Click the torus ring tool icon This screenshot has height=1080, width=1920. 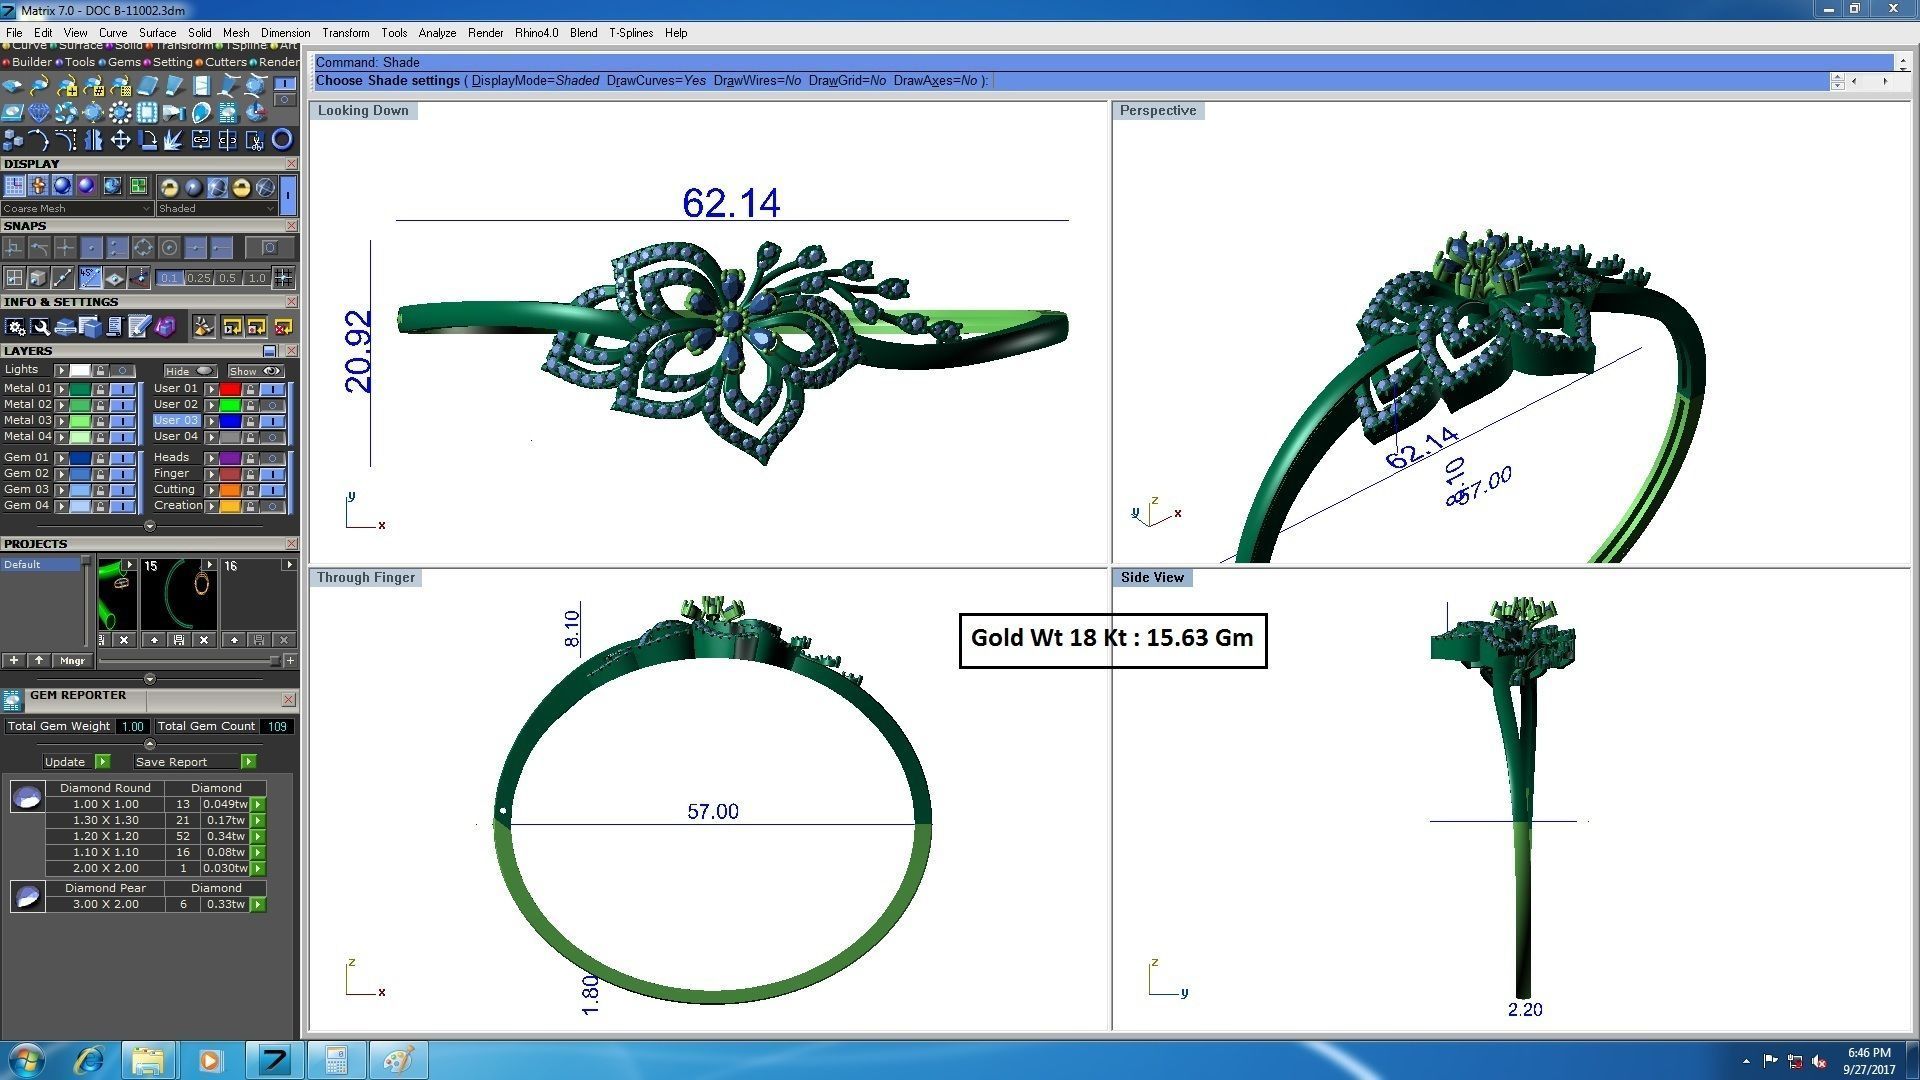click(282, 140)
